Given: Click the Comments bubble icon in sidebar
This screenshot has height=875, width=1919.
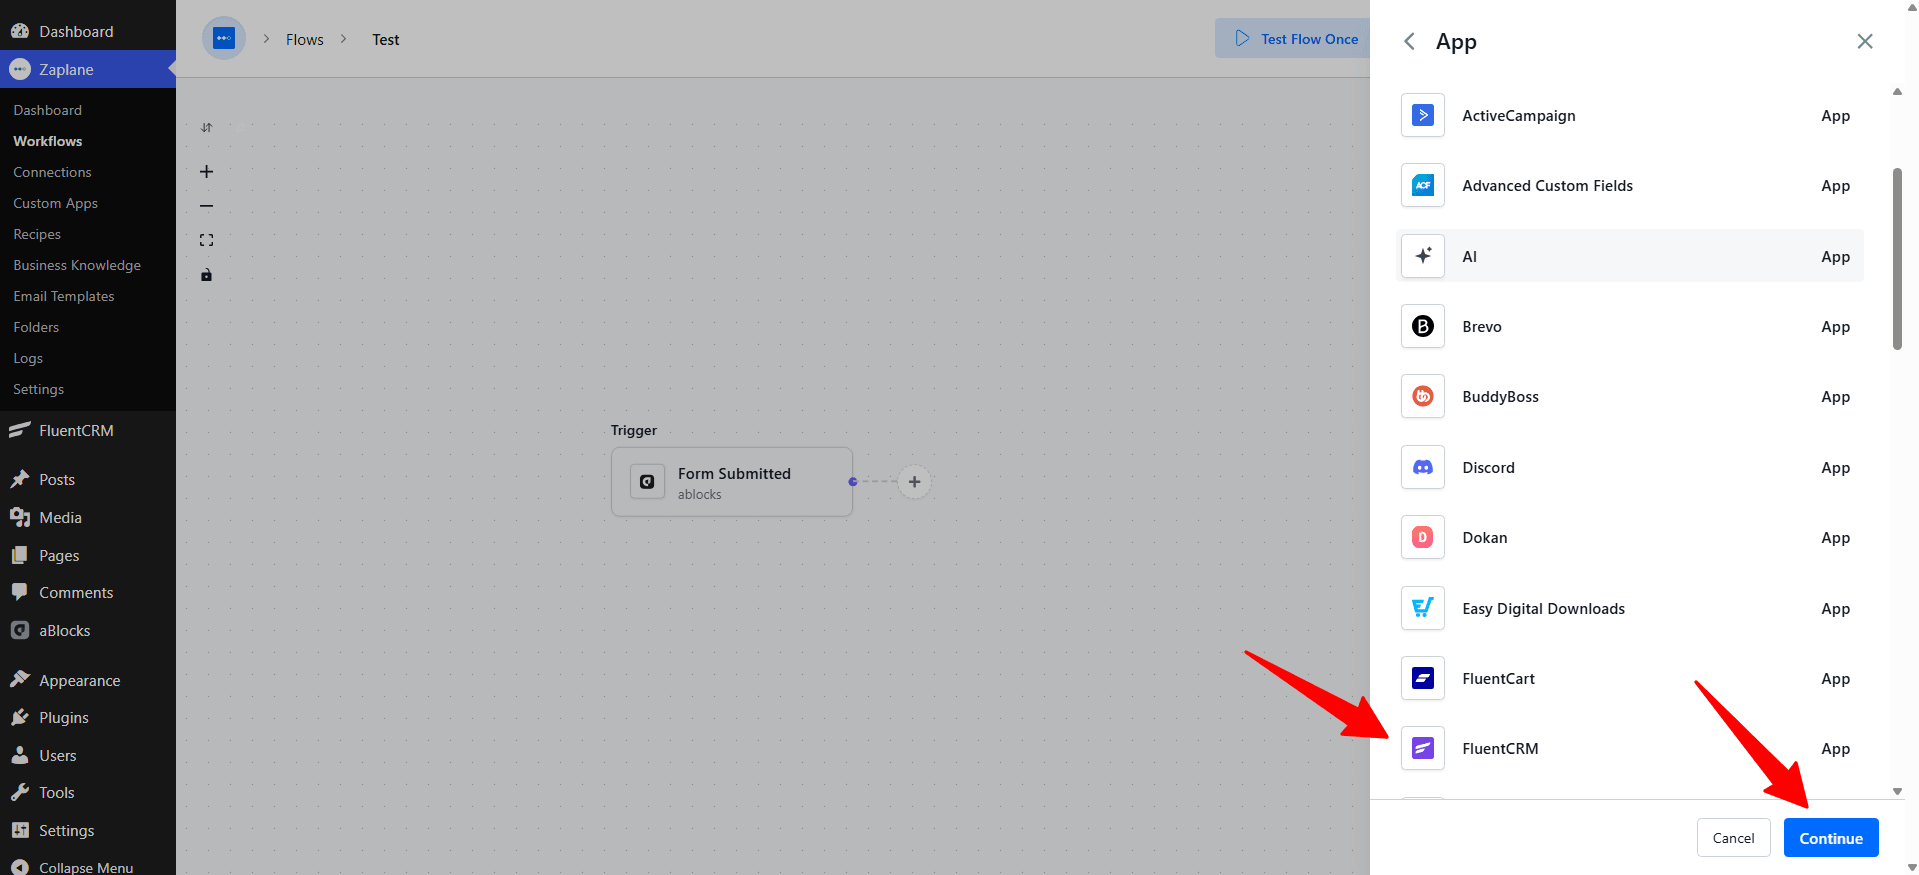Looking at the screenshot, I should 20,592.
